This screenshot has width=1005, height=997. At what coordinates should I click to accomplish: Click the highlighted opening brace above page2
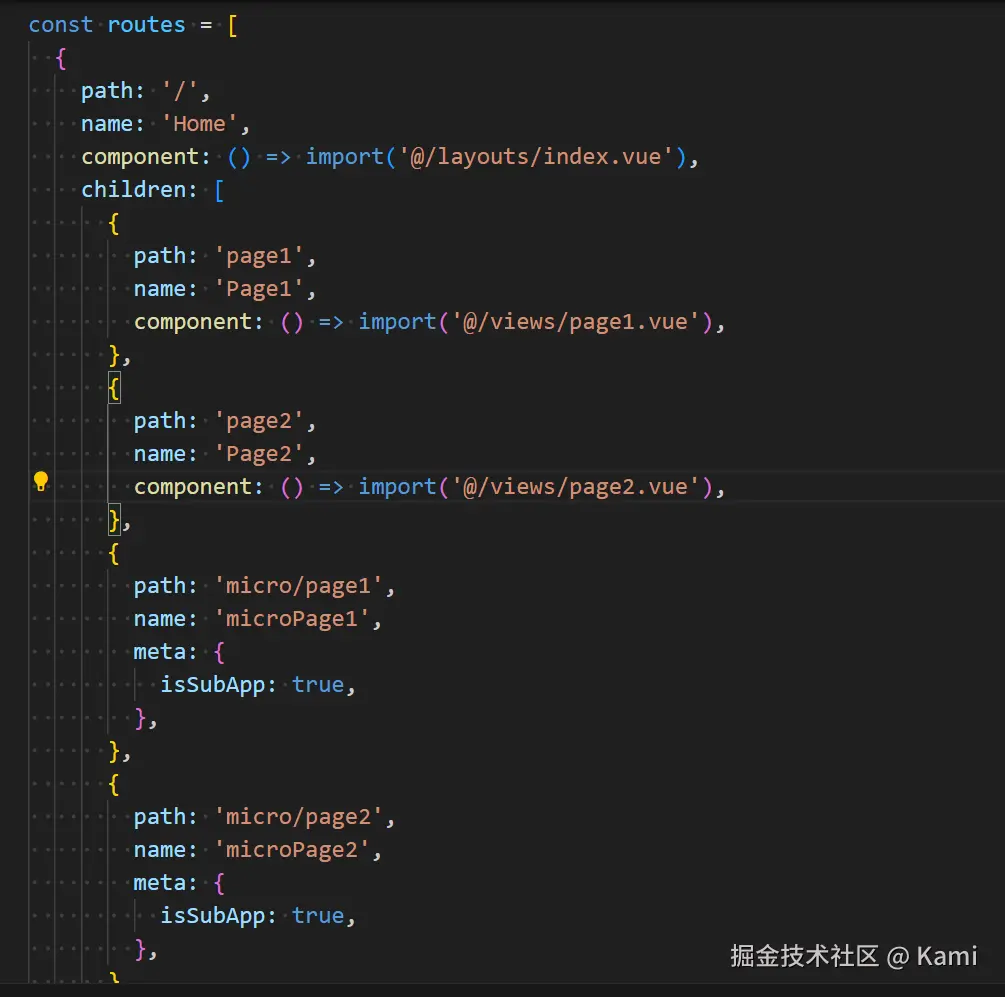coord(114,388)
